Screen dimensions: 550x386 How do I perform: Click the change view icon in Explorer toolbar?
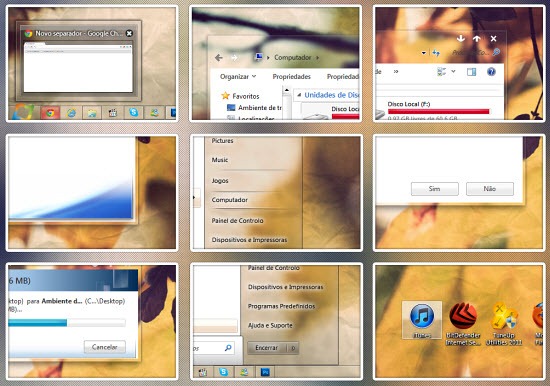click(442, 72)
